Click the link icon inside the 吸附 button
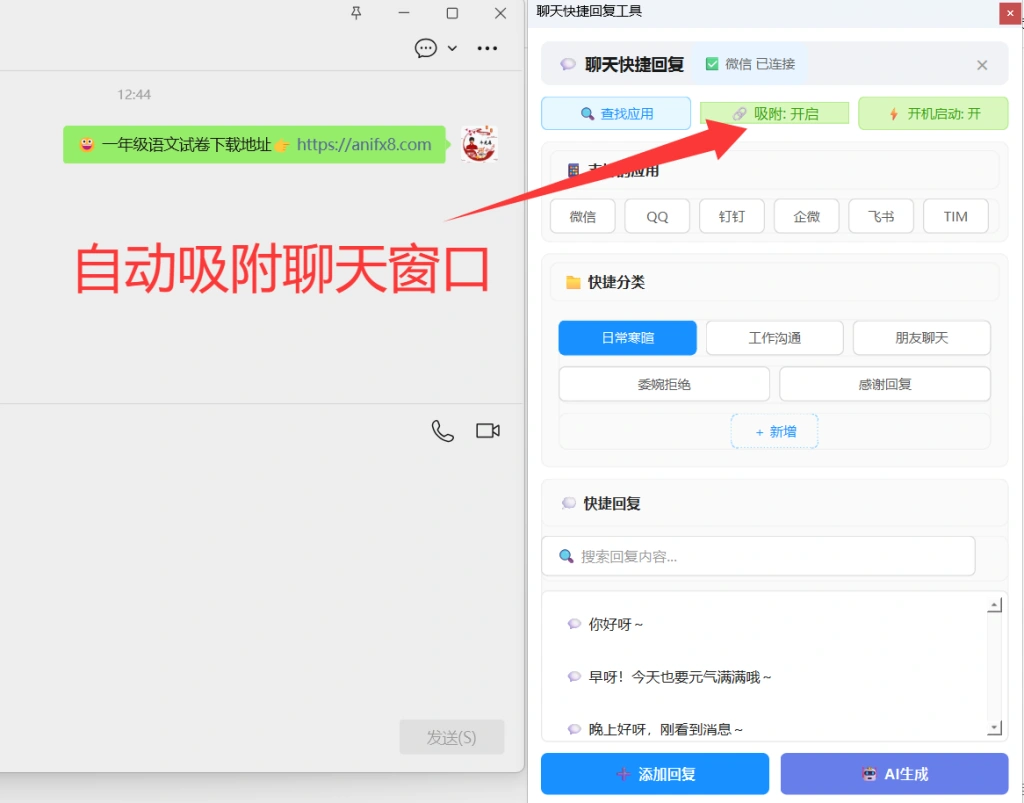 point(737,113)
